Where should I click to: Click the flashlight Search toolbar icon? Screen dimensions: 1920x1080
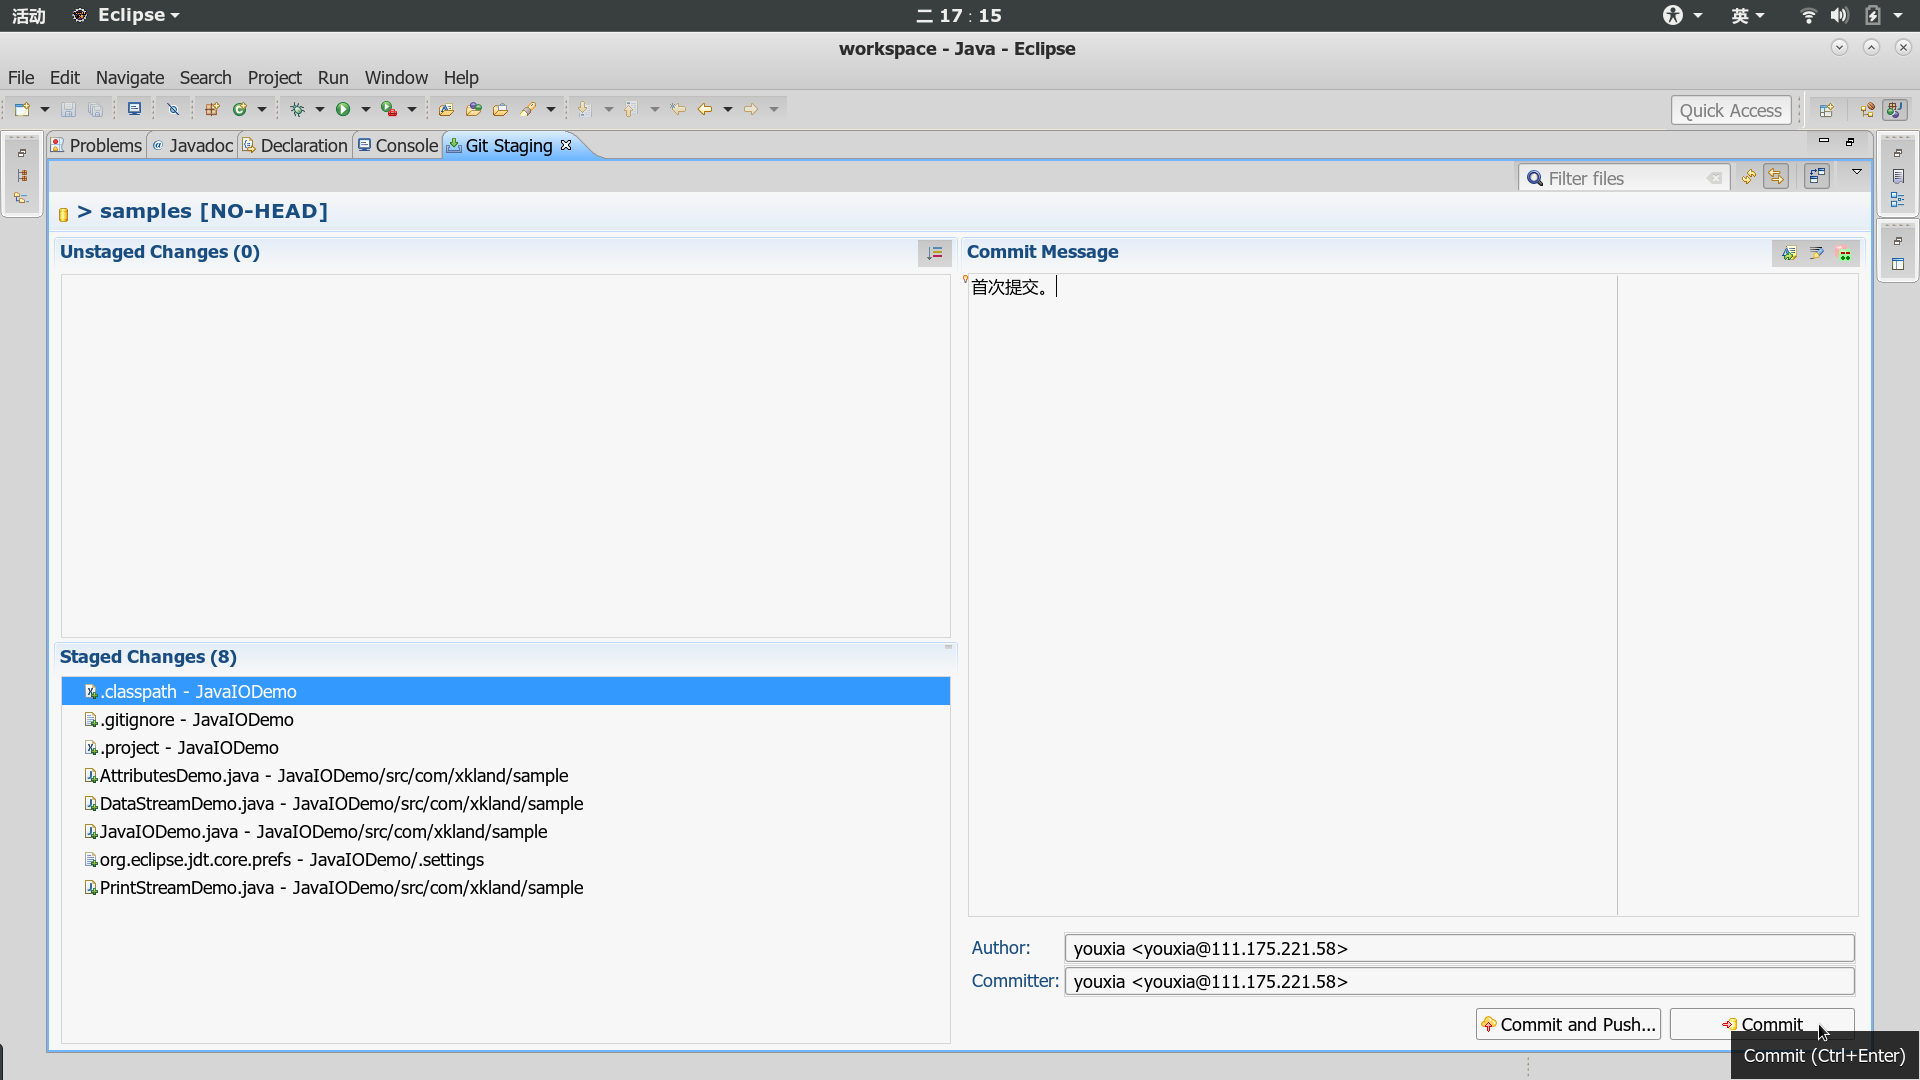pyautogui.click(x=528, y=109)
